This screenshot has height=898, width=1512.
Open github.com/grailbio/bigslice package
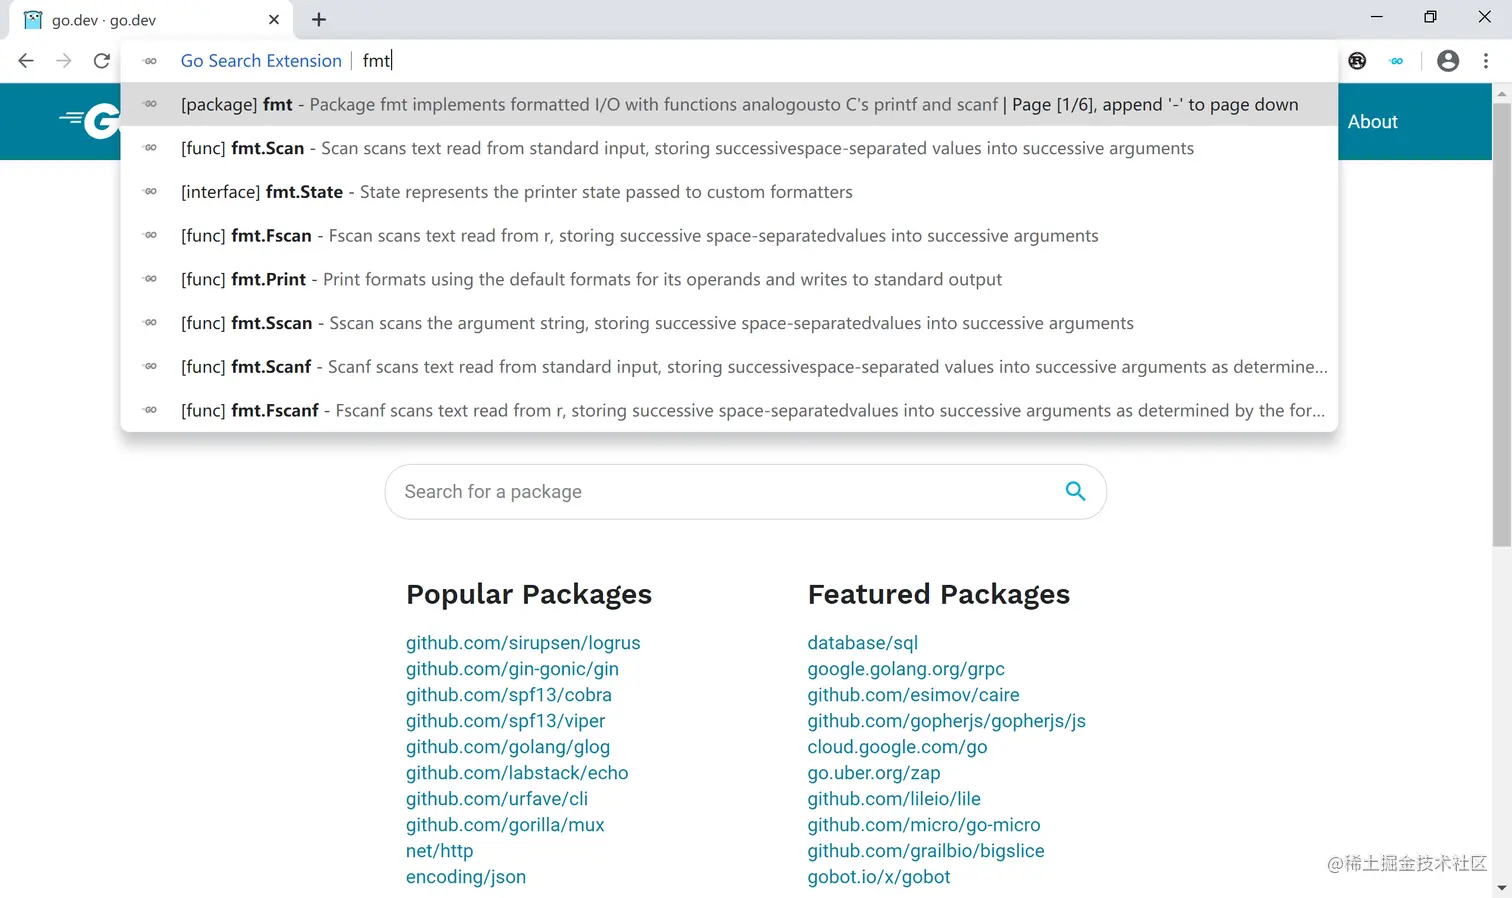tap(926, 851)
